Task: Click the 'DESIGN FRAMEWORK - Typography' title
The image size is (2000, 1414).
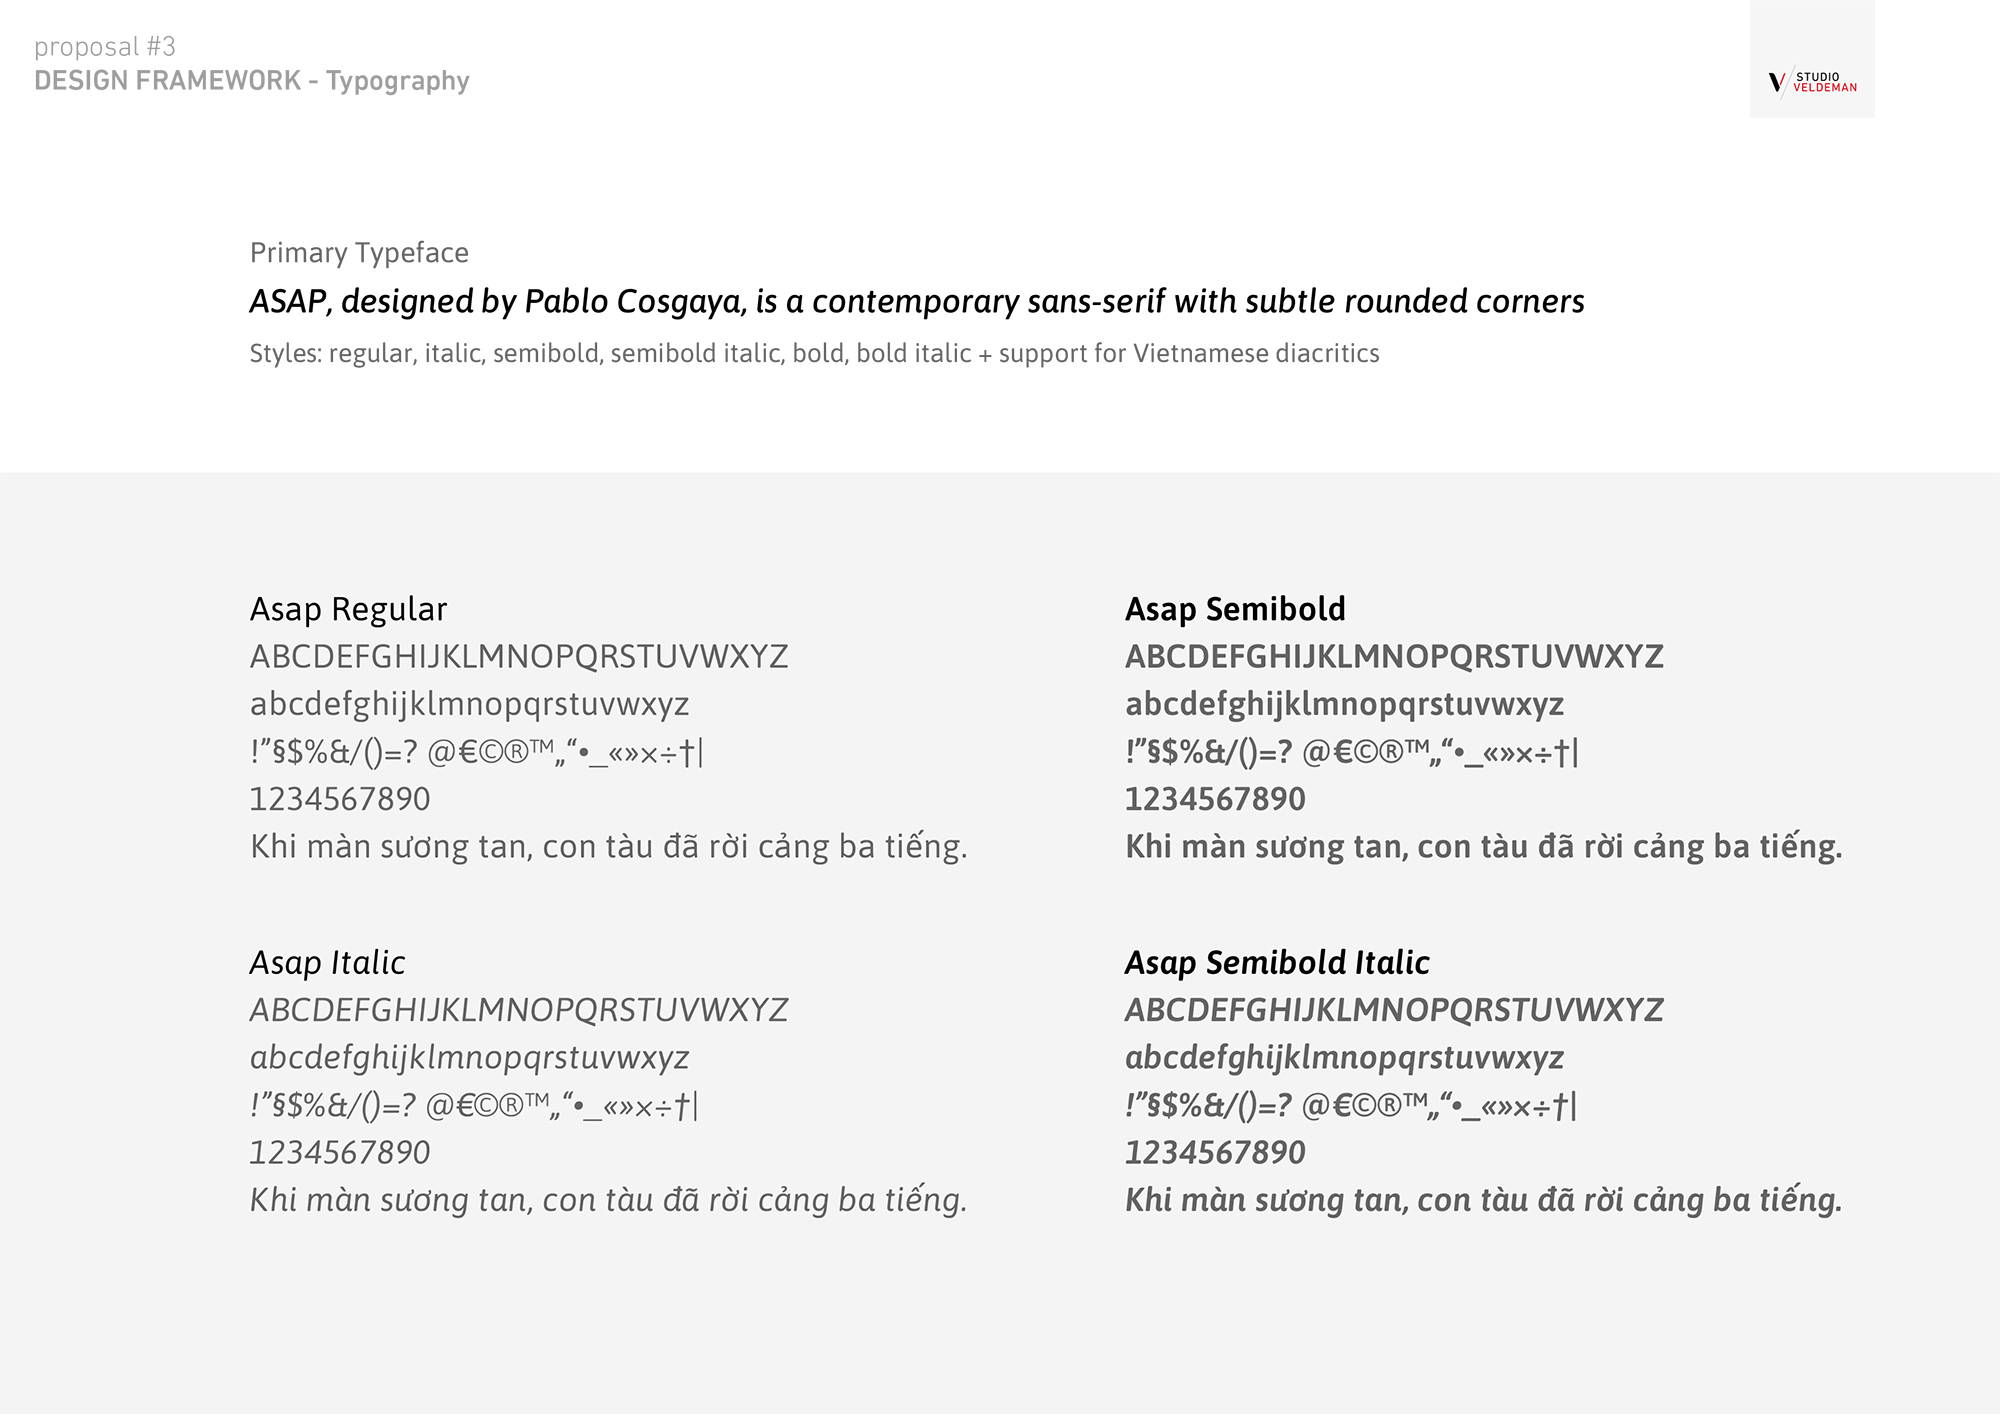Action: 252,81
